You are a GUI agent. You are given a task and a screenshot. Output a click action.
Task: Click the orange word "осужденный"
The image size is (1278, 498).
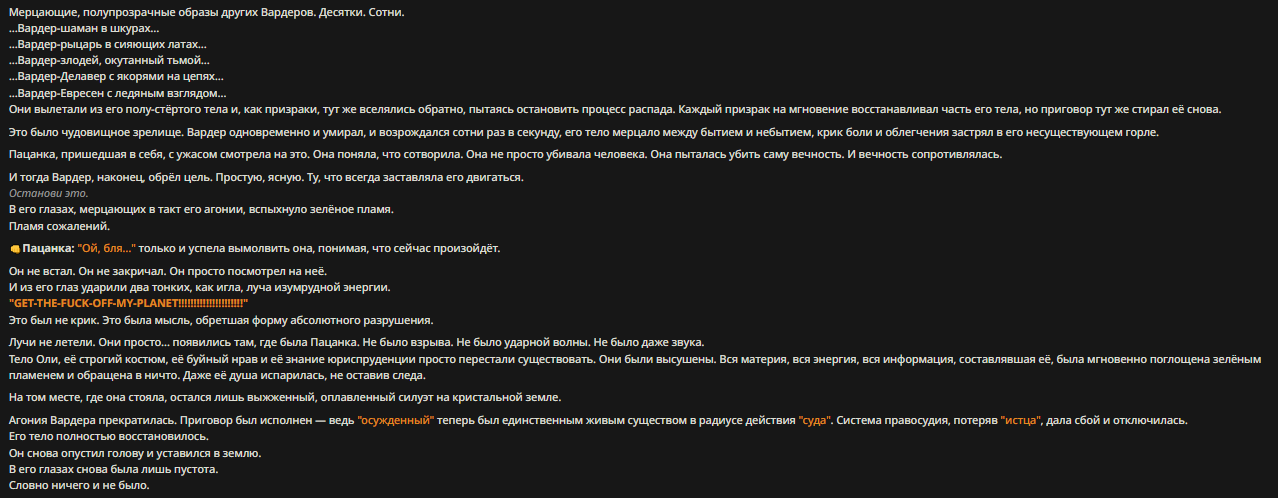pos(396,421)
